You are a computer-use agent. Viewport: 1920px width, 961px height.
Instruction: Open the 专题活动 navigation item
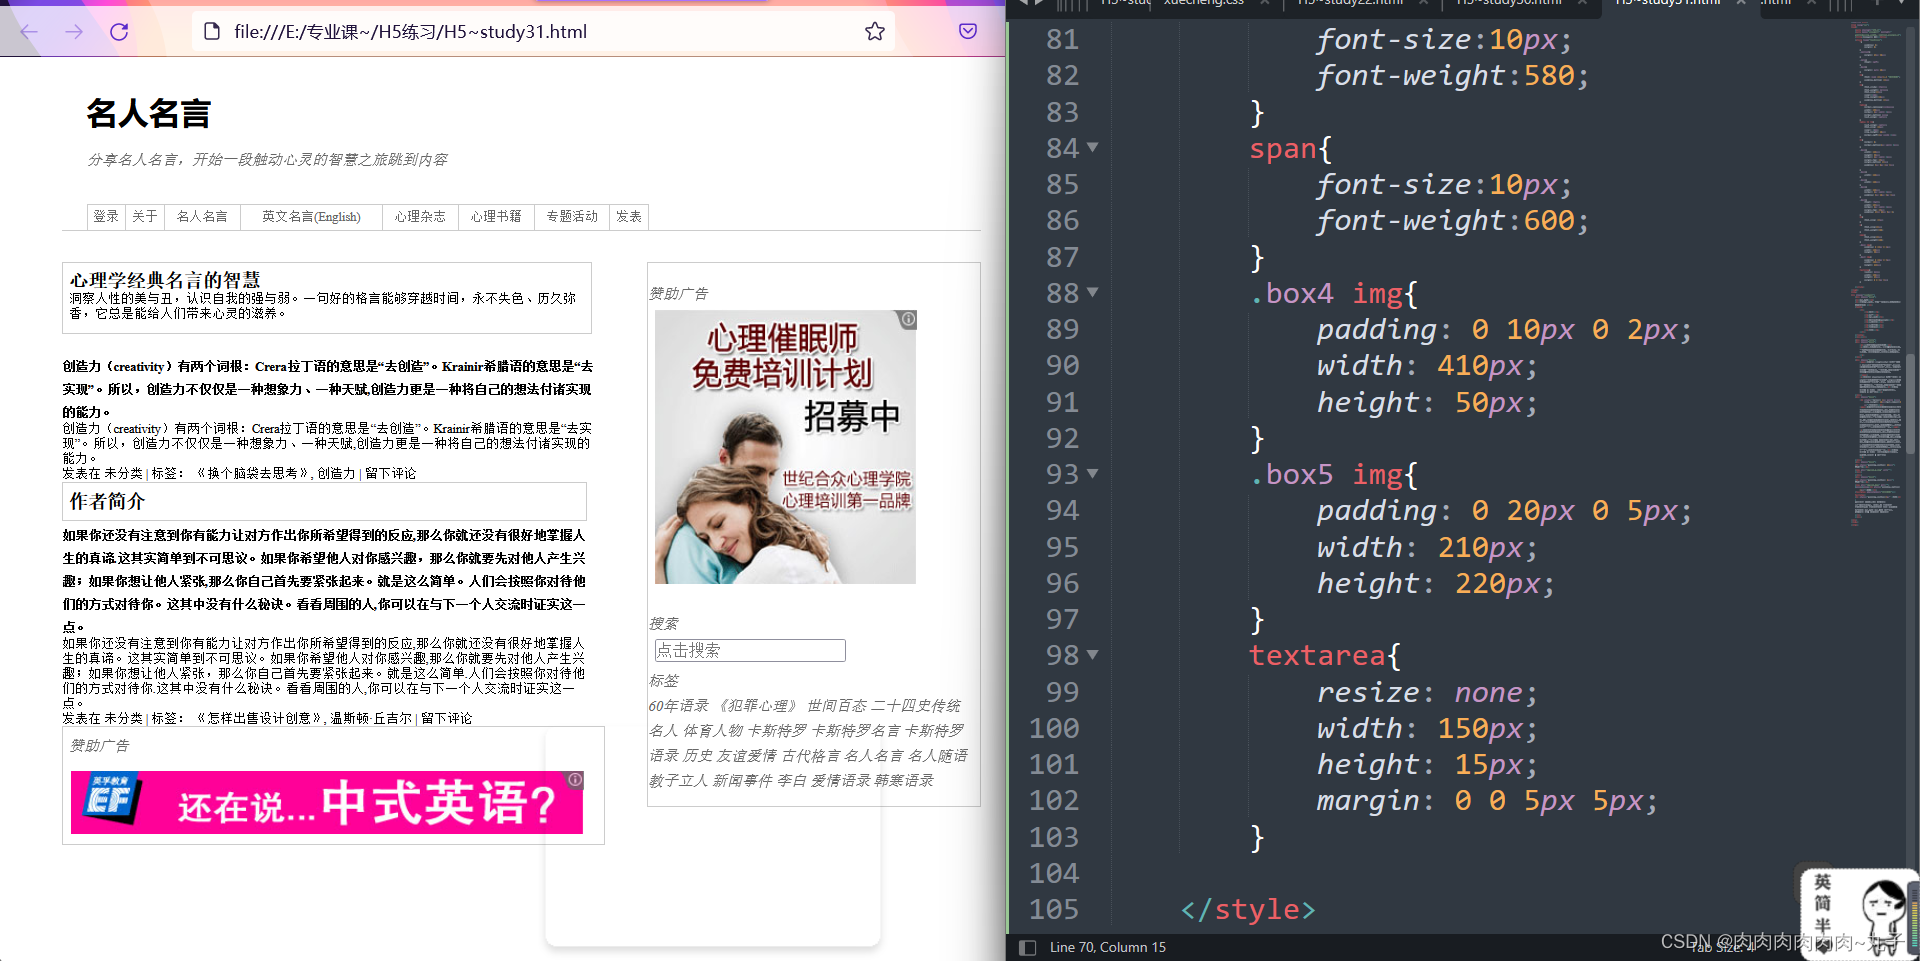point(572,217)
